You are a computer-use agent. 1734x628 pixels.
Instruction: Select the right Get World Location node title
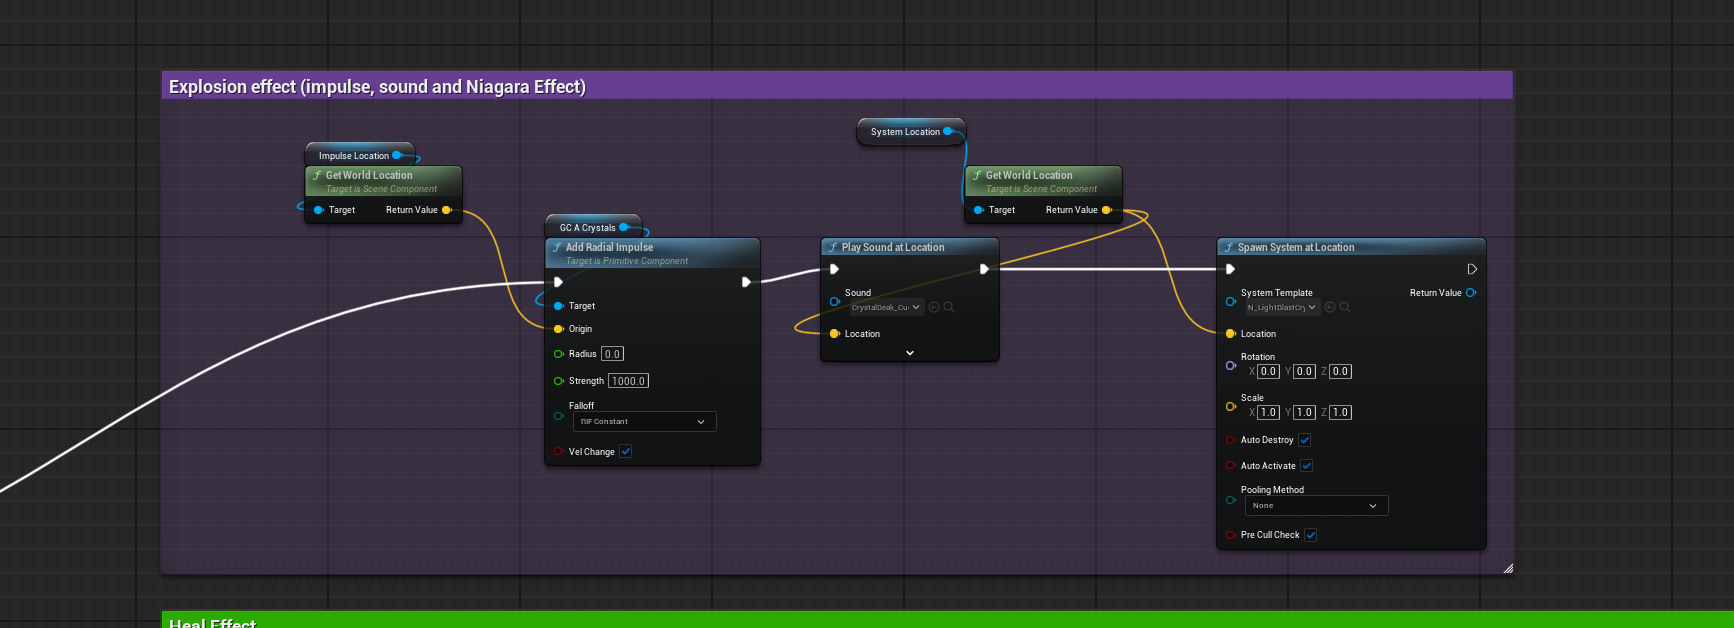pyautogui.click(x=1029, y=175)
